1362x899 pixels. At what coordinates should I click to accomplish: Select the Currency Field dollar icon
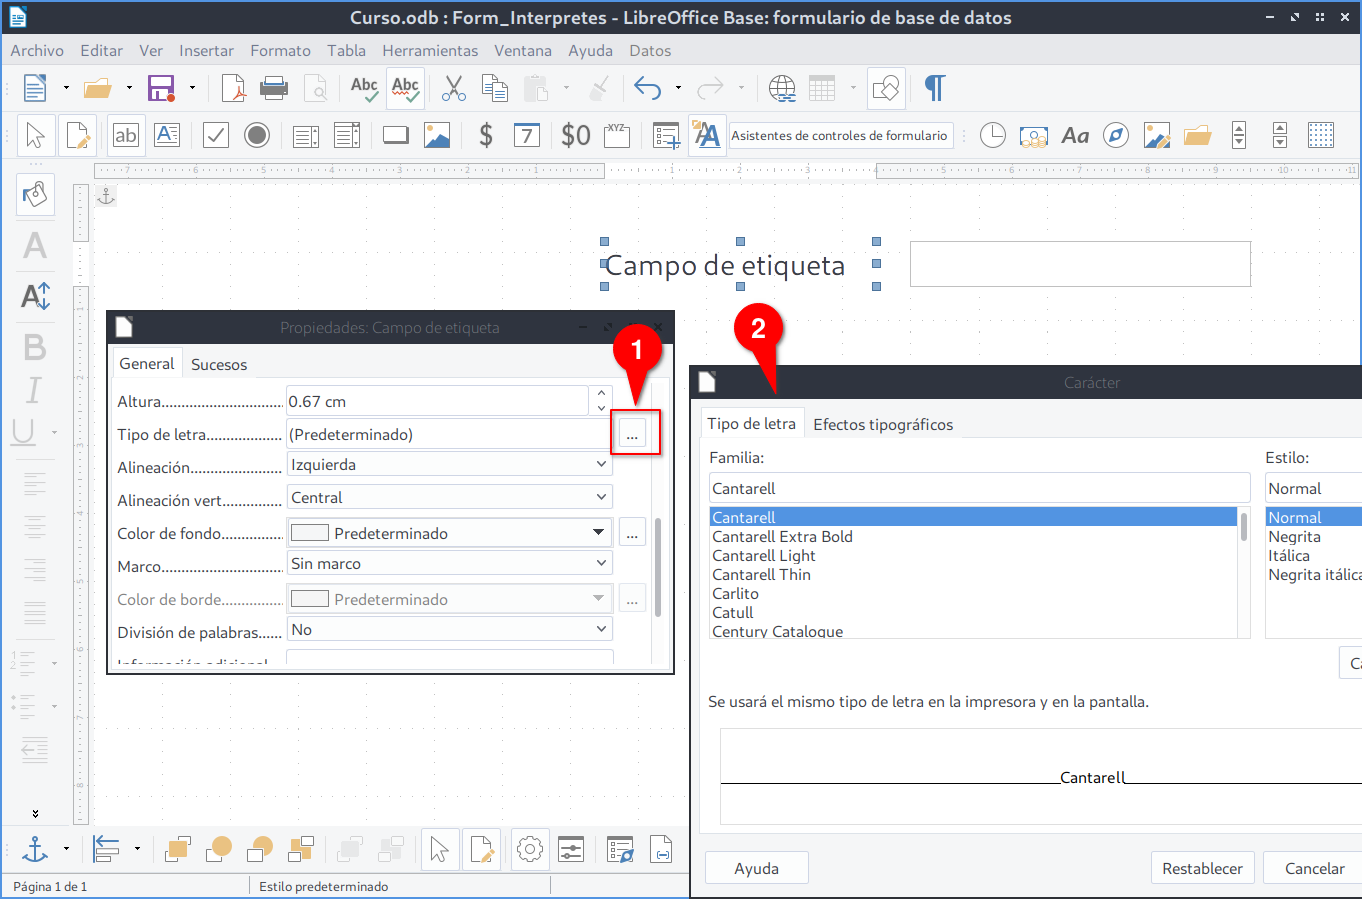[x=486, y=135]
